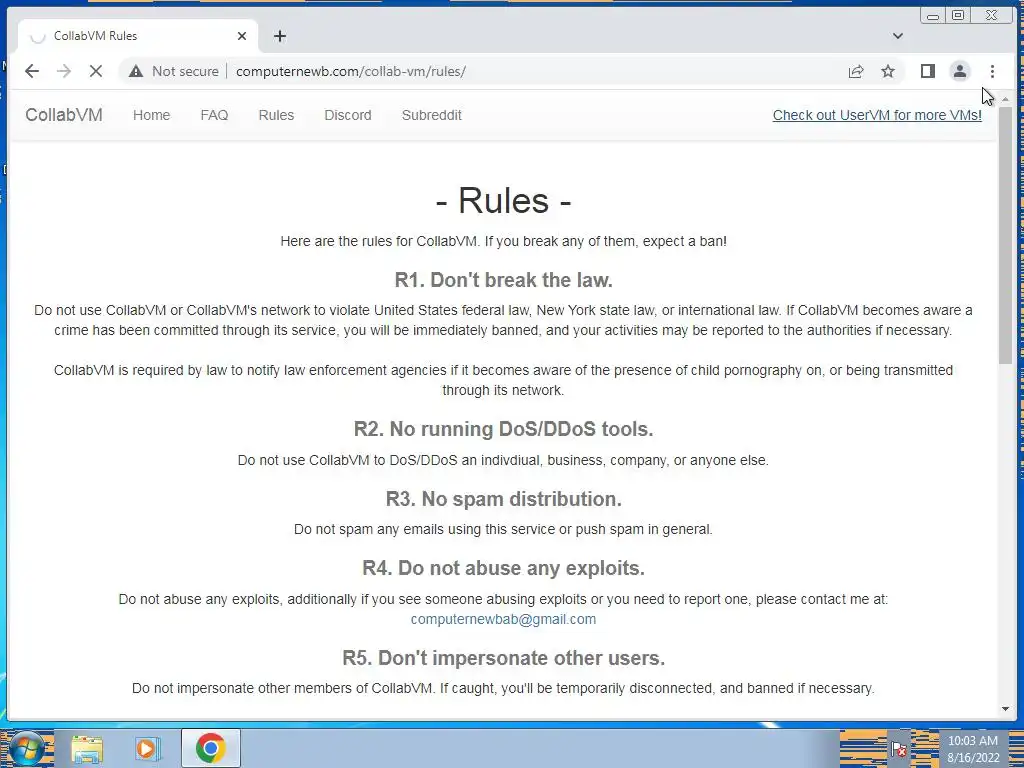Open the Discord nav item
Screen dimensions: 1024x768
click(x=347, y=115)
